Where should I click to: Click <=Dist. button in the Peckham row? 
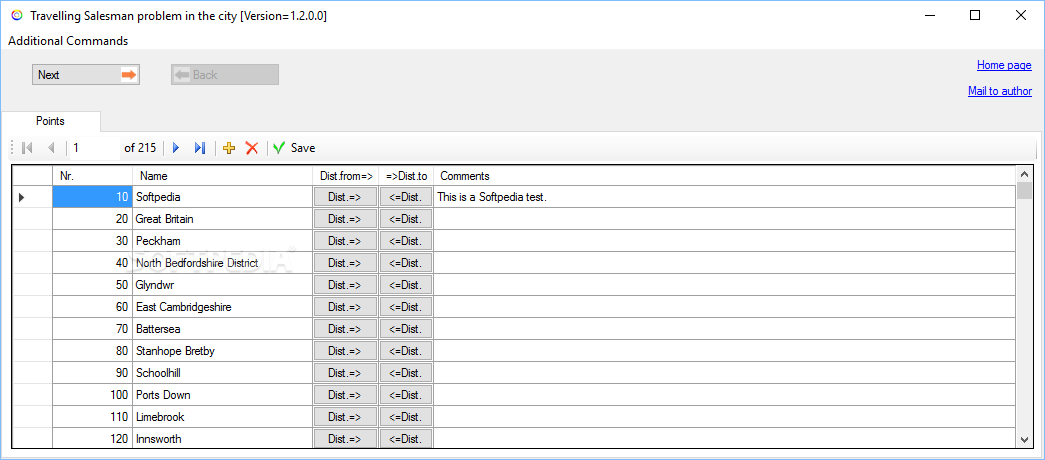406,241
